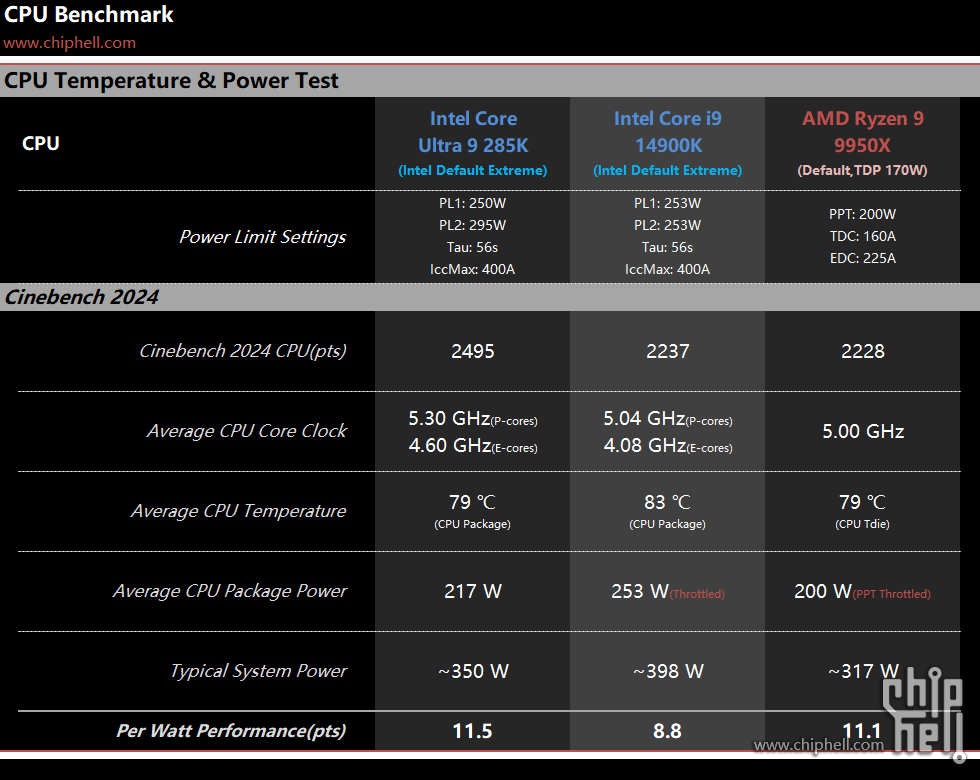The height and width of the screenshot is (780, 980).
Task: Click the "CPU" row label
Action: [x=41, y=143]
